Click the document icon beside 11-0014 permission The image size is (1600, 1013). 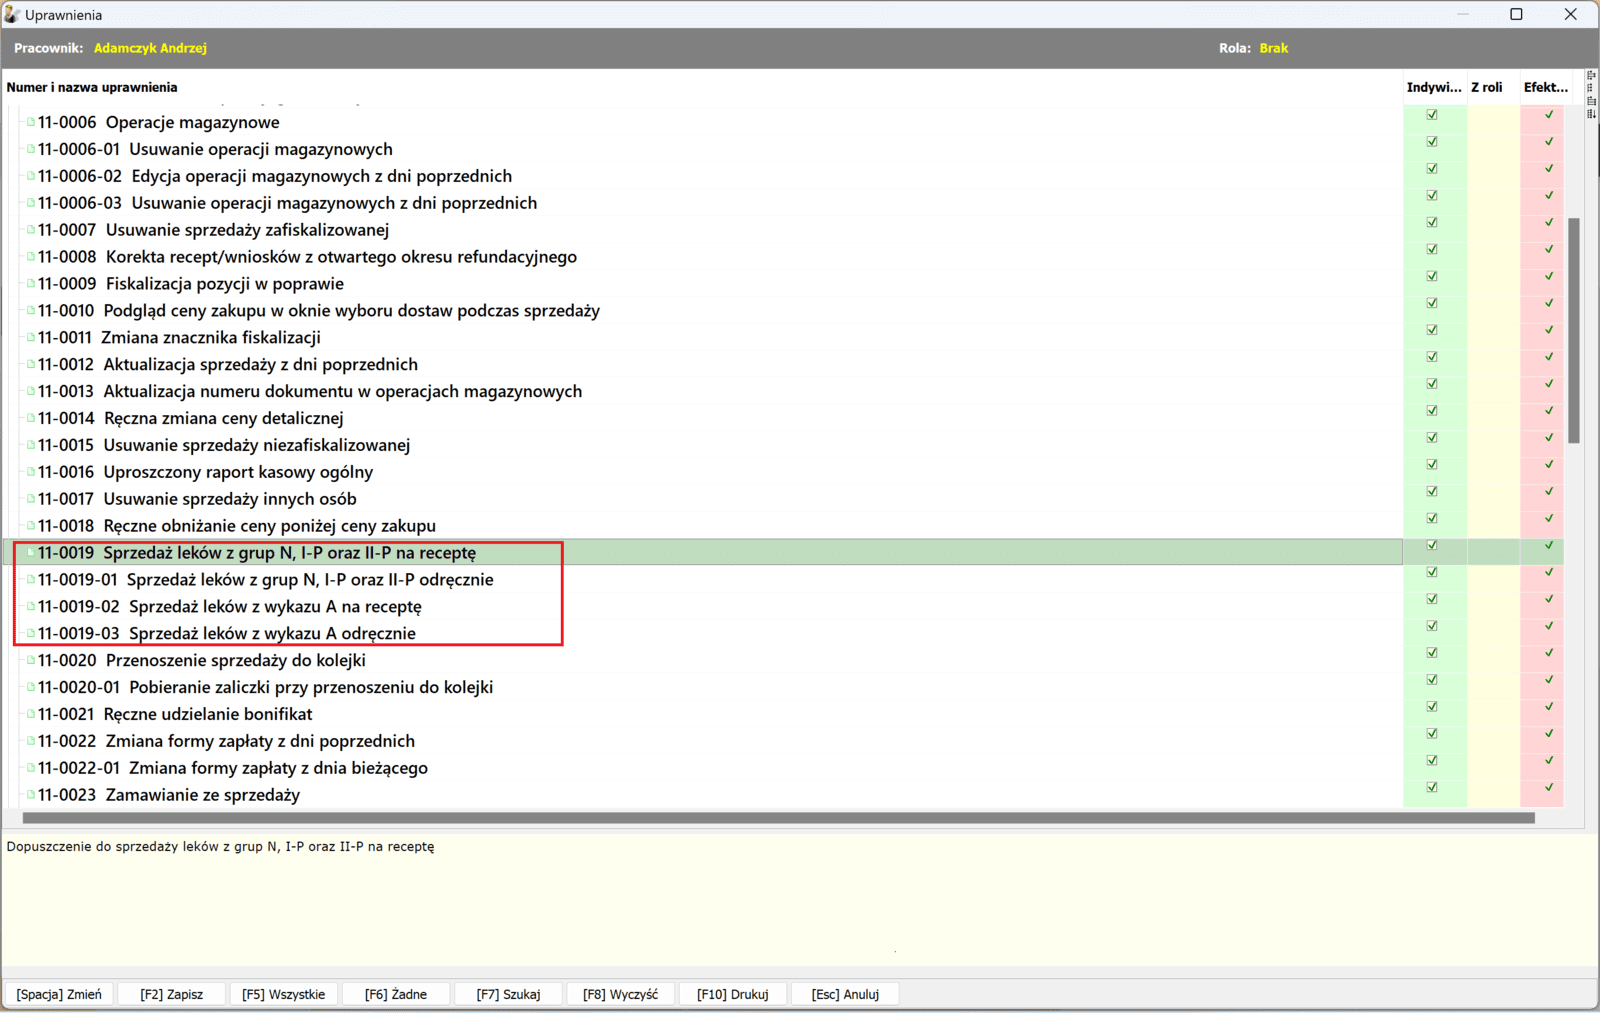[31, 418]
